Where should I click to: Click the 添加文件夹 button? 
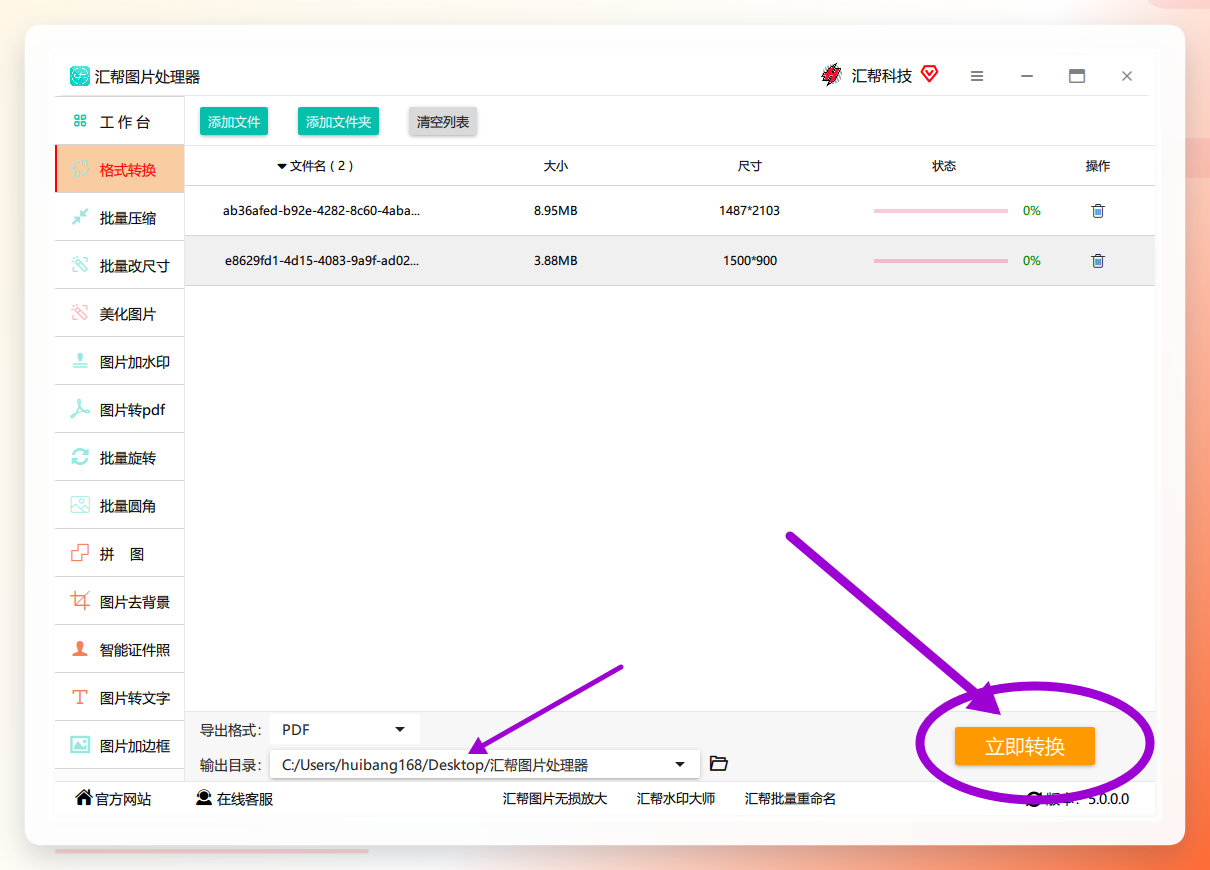coord(338,122)
